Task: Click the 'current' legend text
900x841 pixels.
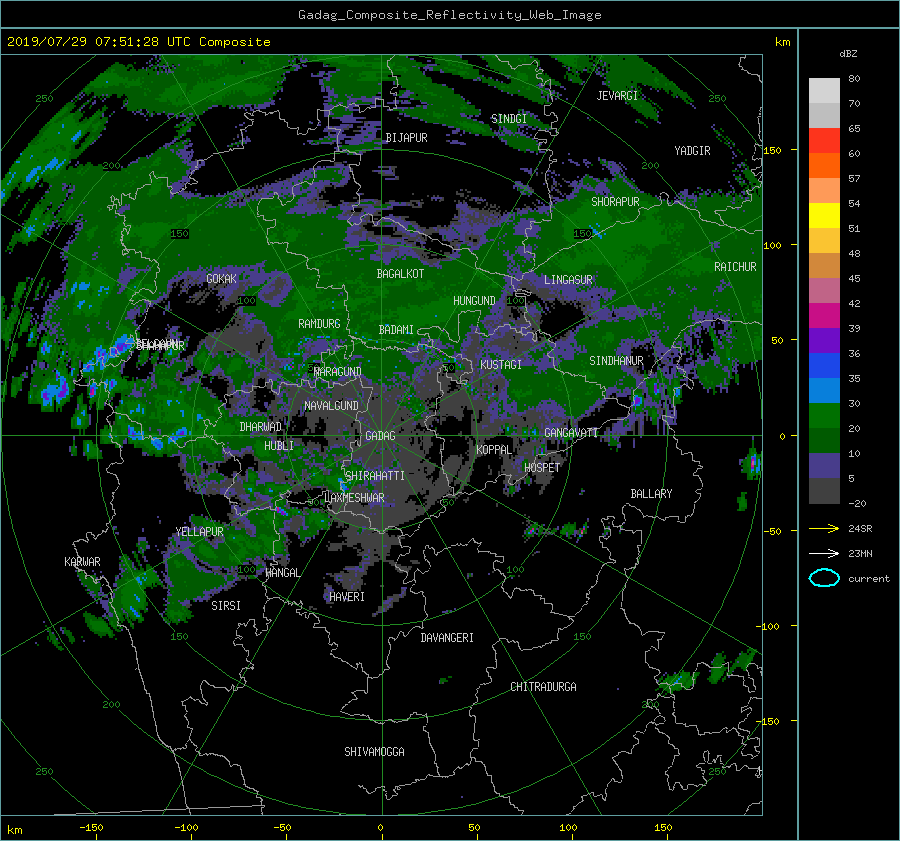Action: tap(869, 579)
